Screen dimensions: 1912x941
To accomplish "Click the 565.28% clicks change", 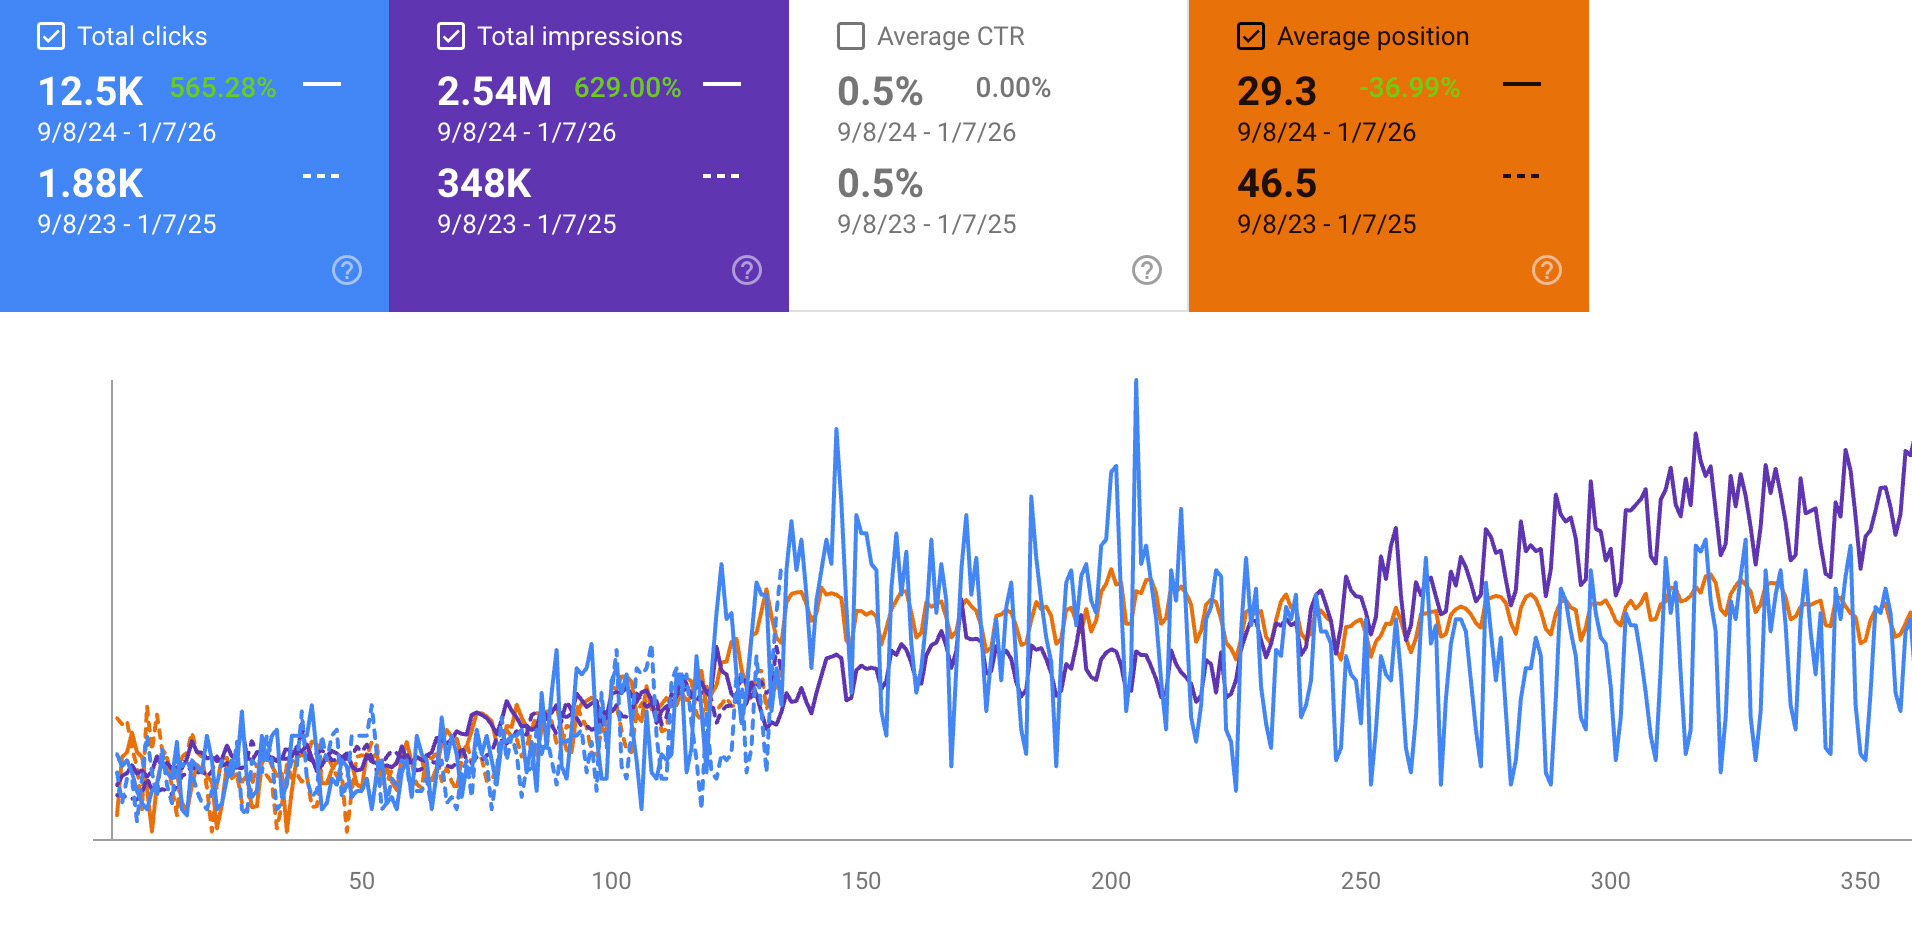I will pos(223,88).
